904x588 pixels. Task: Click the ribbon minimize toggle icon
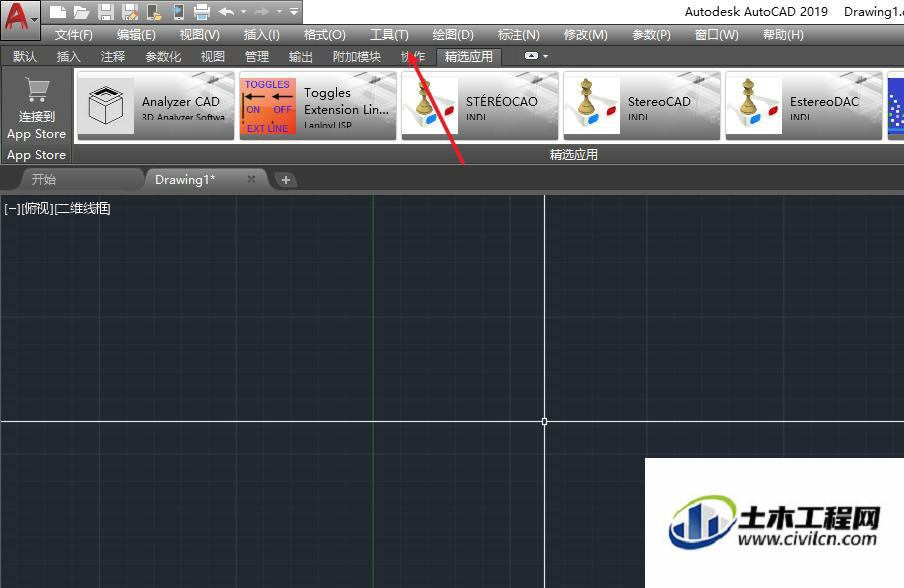coord(532,56)
